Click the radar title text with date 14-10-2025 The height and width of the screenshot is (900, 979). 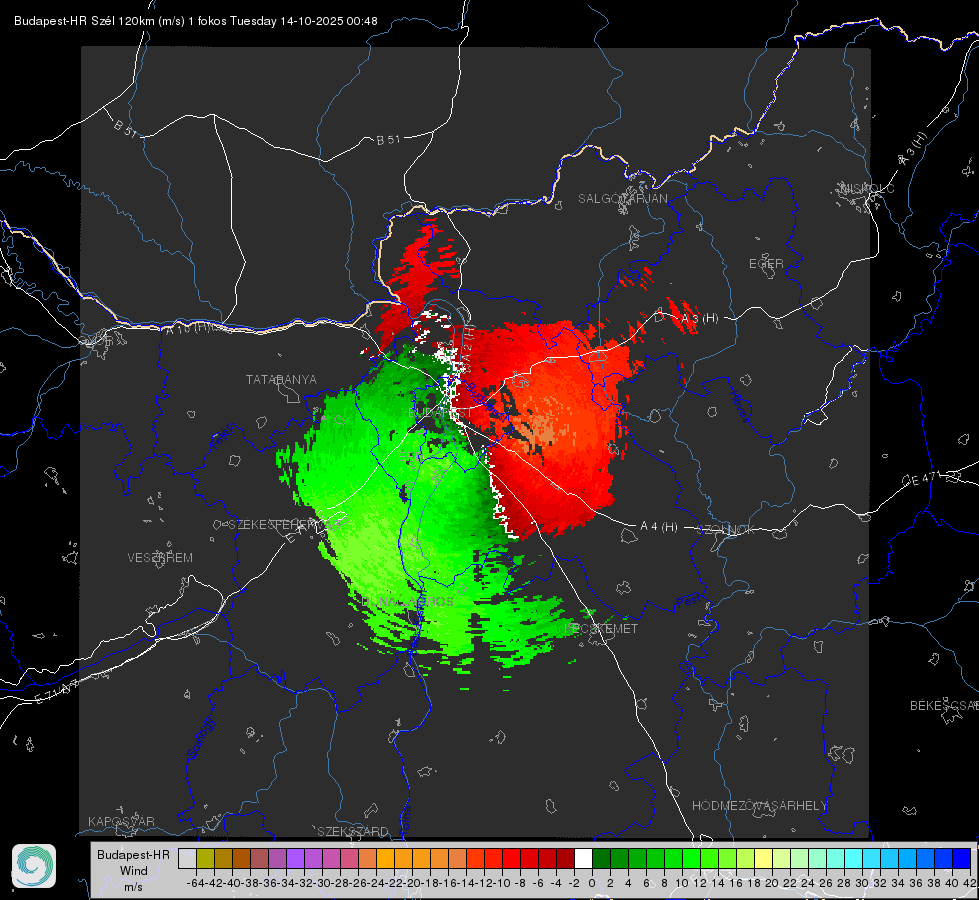point(195,21)
